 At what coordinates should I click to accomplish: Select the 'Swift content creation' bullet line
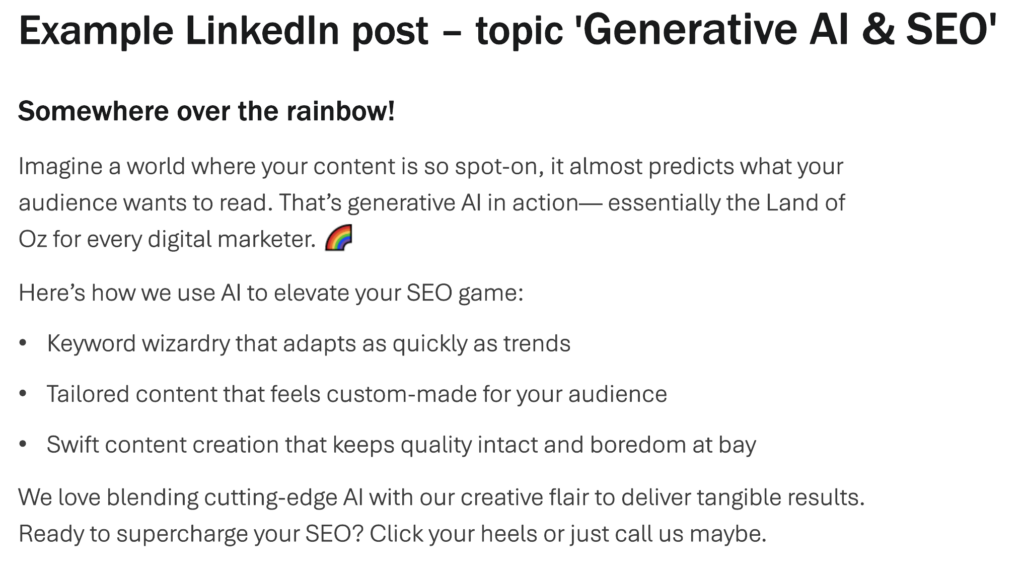coord(401,445)
